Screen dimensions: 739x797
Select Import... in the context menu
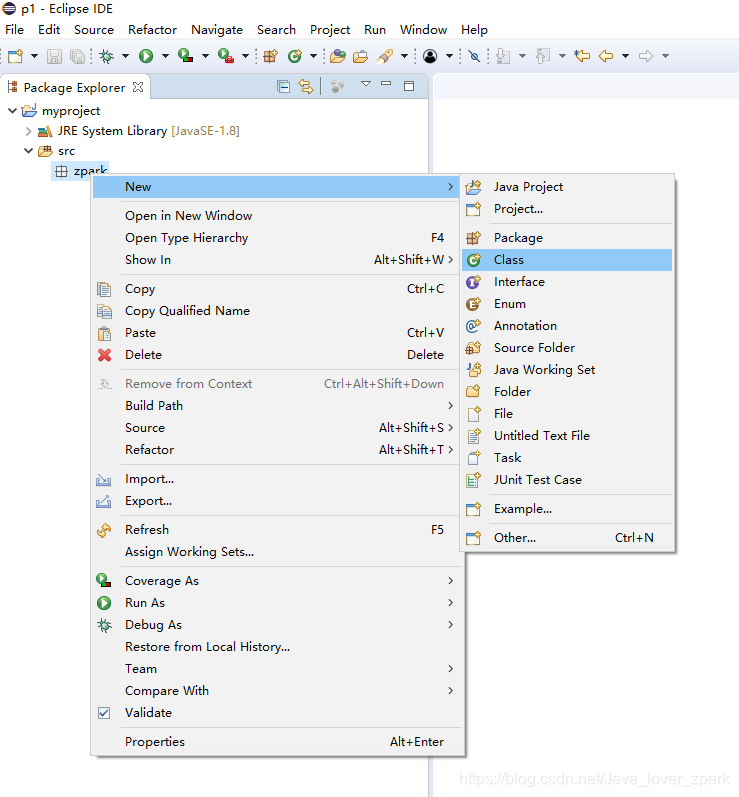pyautogui.click(x=277, y=479)
